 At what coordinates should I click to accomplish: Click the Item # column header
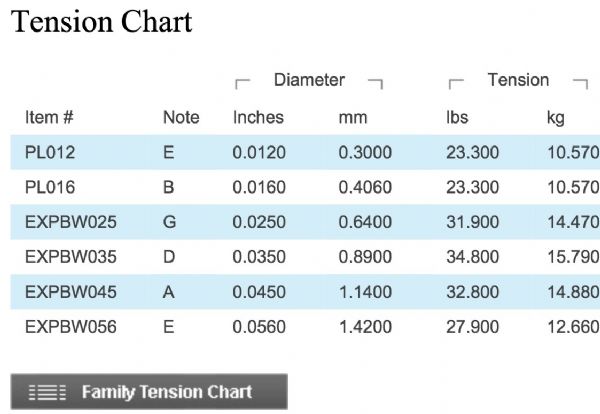coord(49,117)
